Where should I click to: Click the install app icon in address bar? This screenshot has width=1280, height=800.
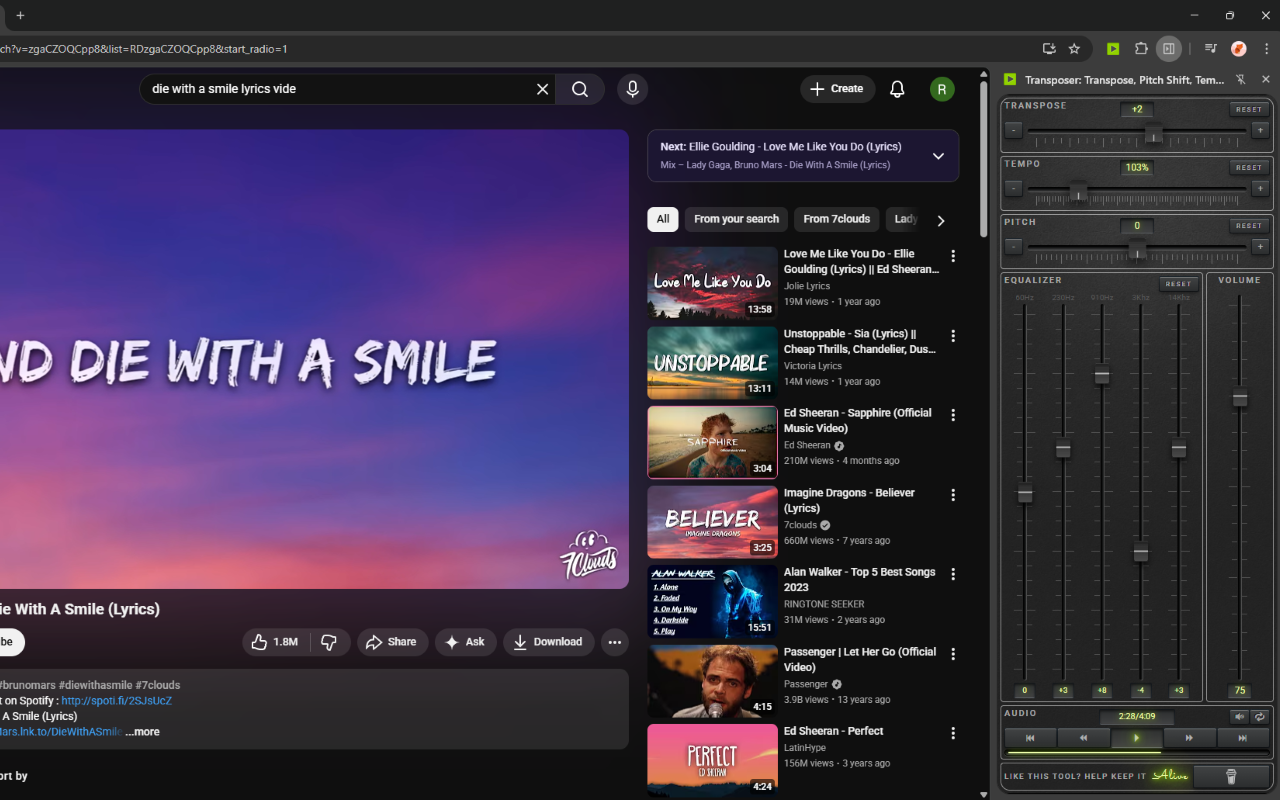pos(1049,48)
